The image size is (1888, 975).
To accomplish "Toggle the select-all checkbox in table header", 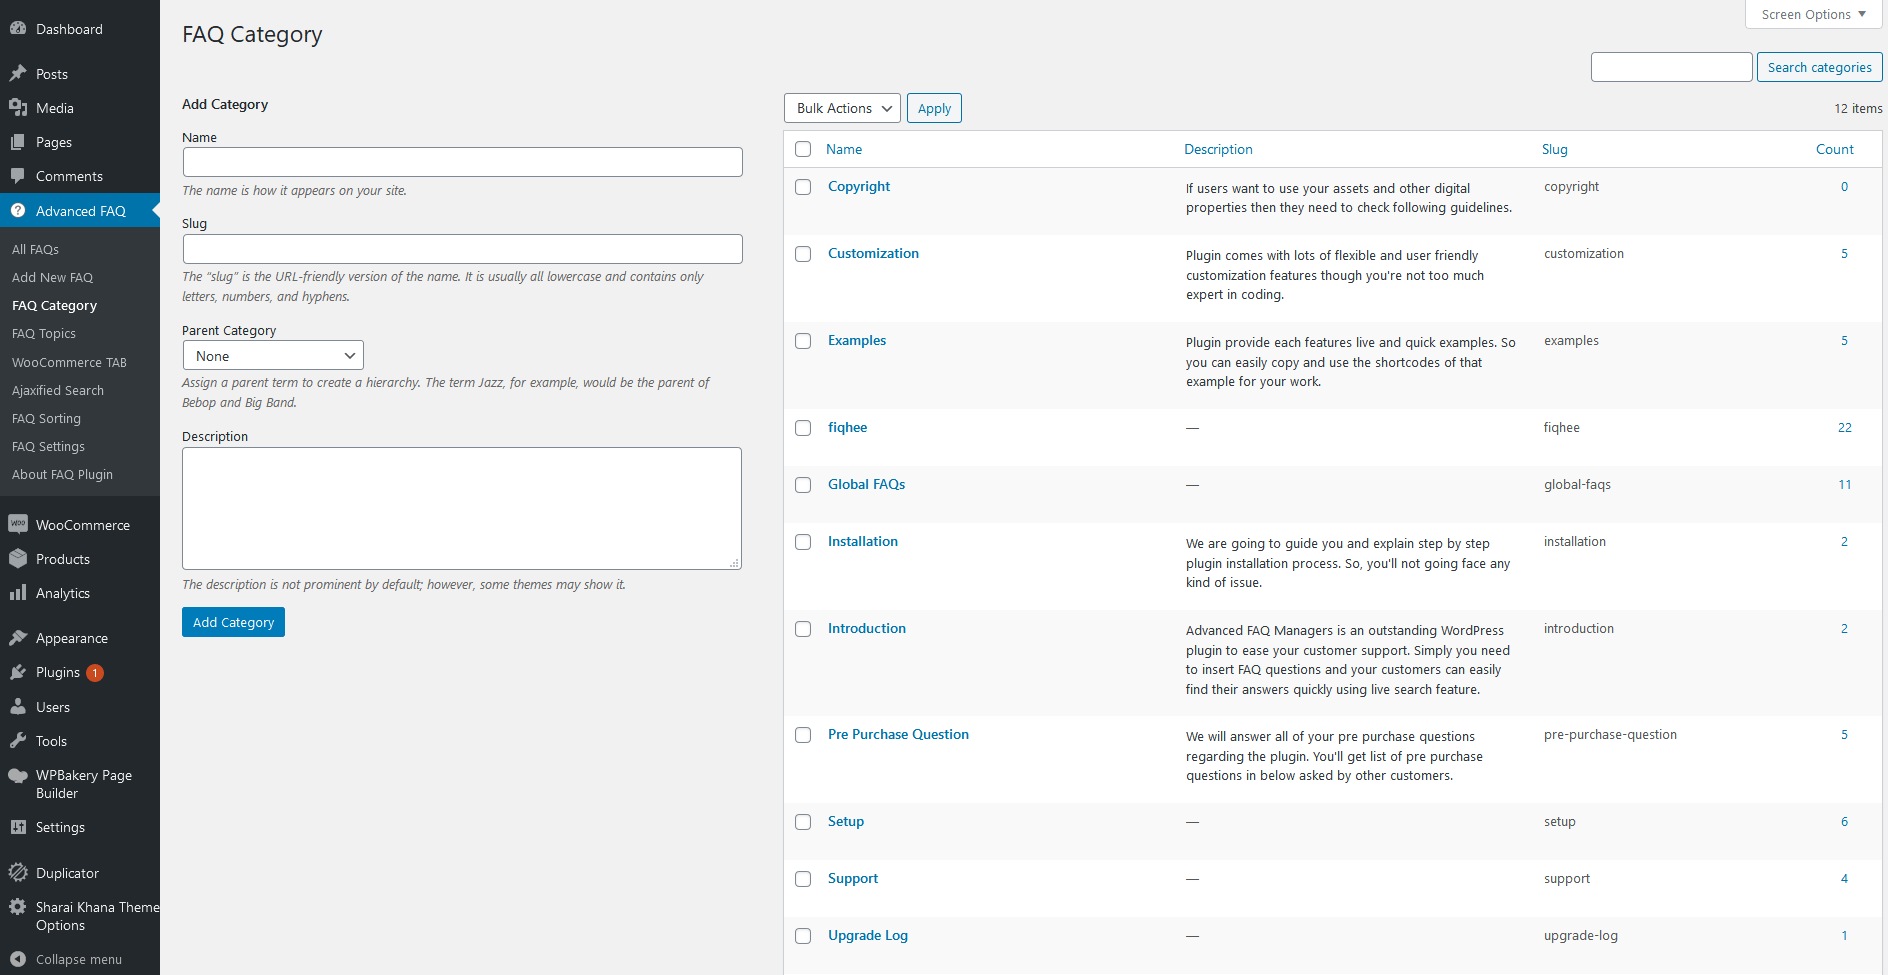I will [x=803, y=149].
